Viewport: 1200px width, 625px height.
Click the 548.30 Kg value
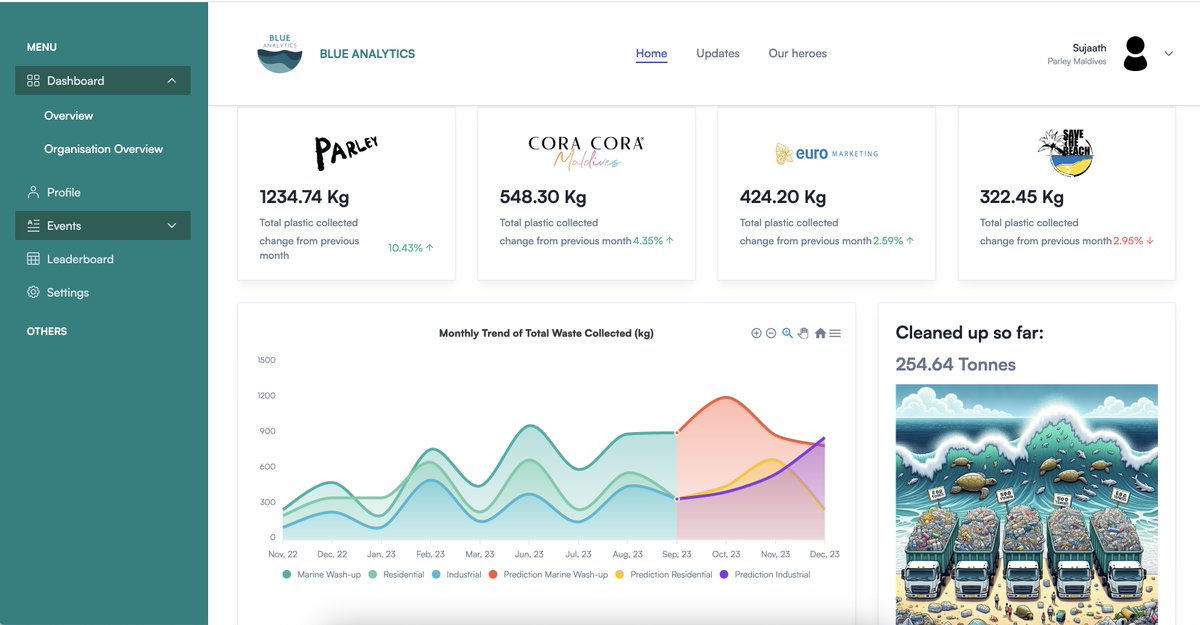point(543,197)
